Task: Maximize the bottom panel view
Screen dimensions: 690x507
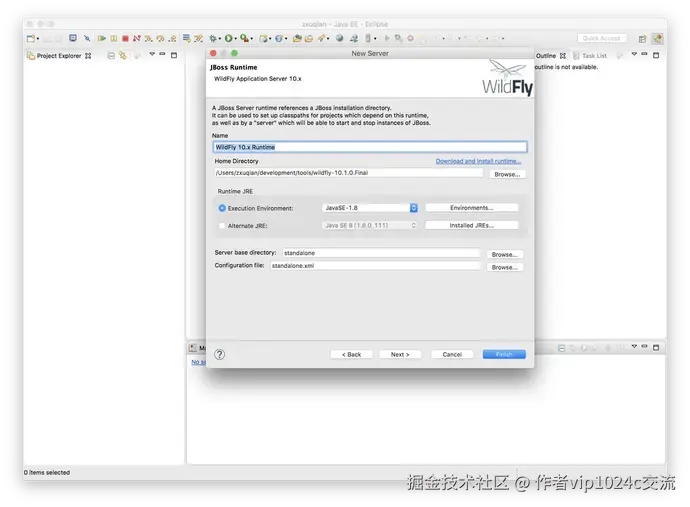Action: click(x=656, y=348)
